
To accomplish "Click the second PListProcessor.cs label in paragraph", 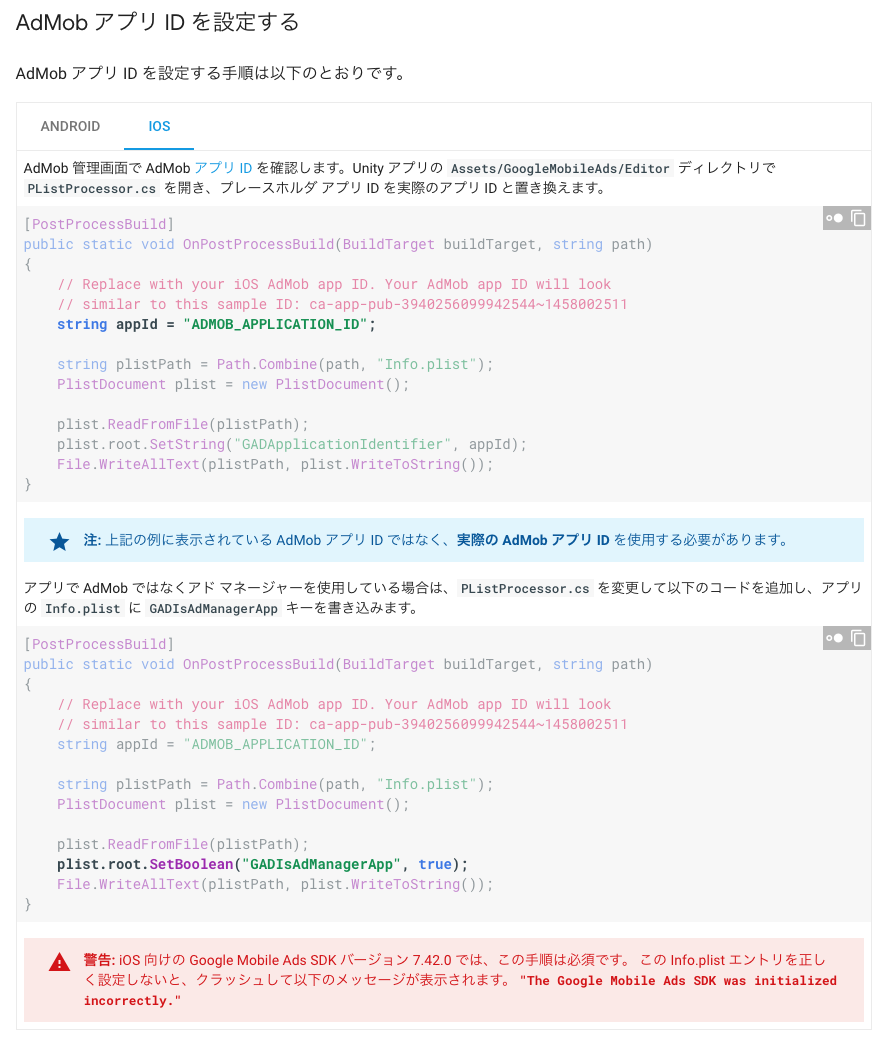I will (x=525, y=589).
